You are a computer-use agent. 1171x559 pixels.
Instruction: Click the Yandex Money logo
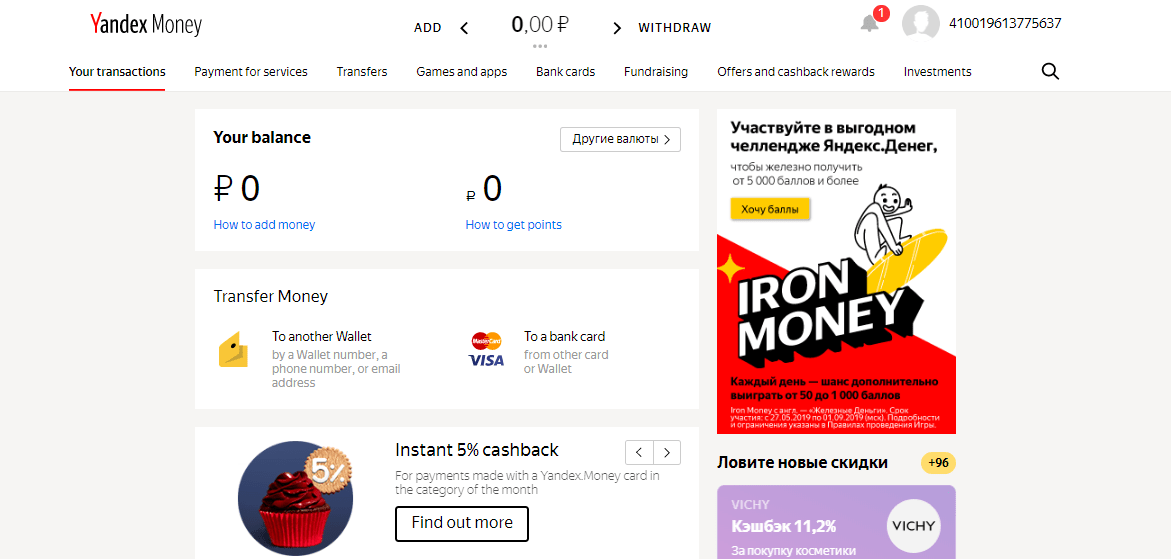pyautogui.click(x=146, y=25)
